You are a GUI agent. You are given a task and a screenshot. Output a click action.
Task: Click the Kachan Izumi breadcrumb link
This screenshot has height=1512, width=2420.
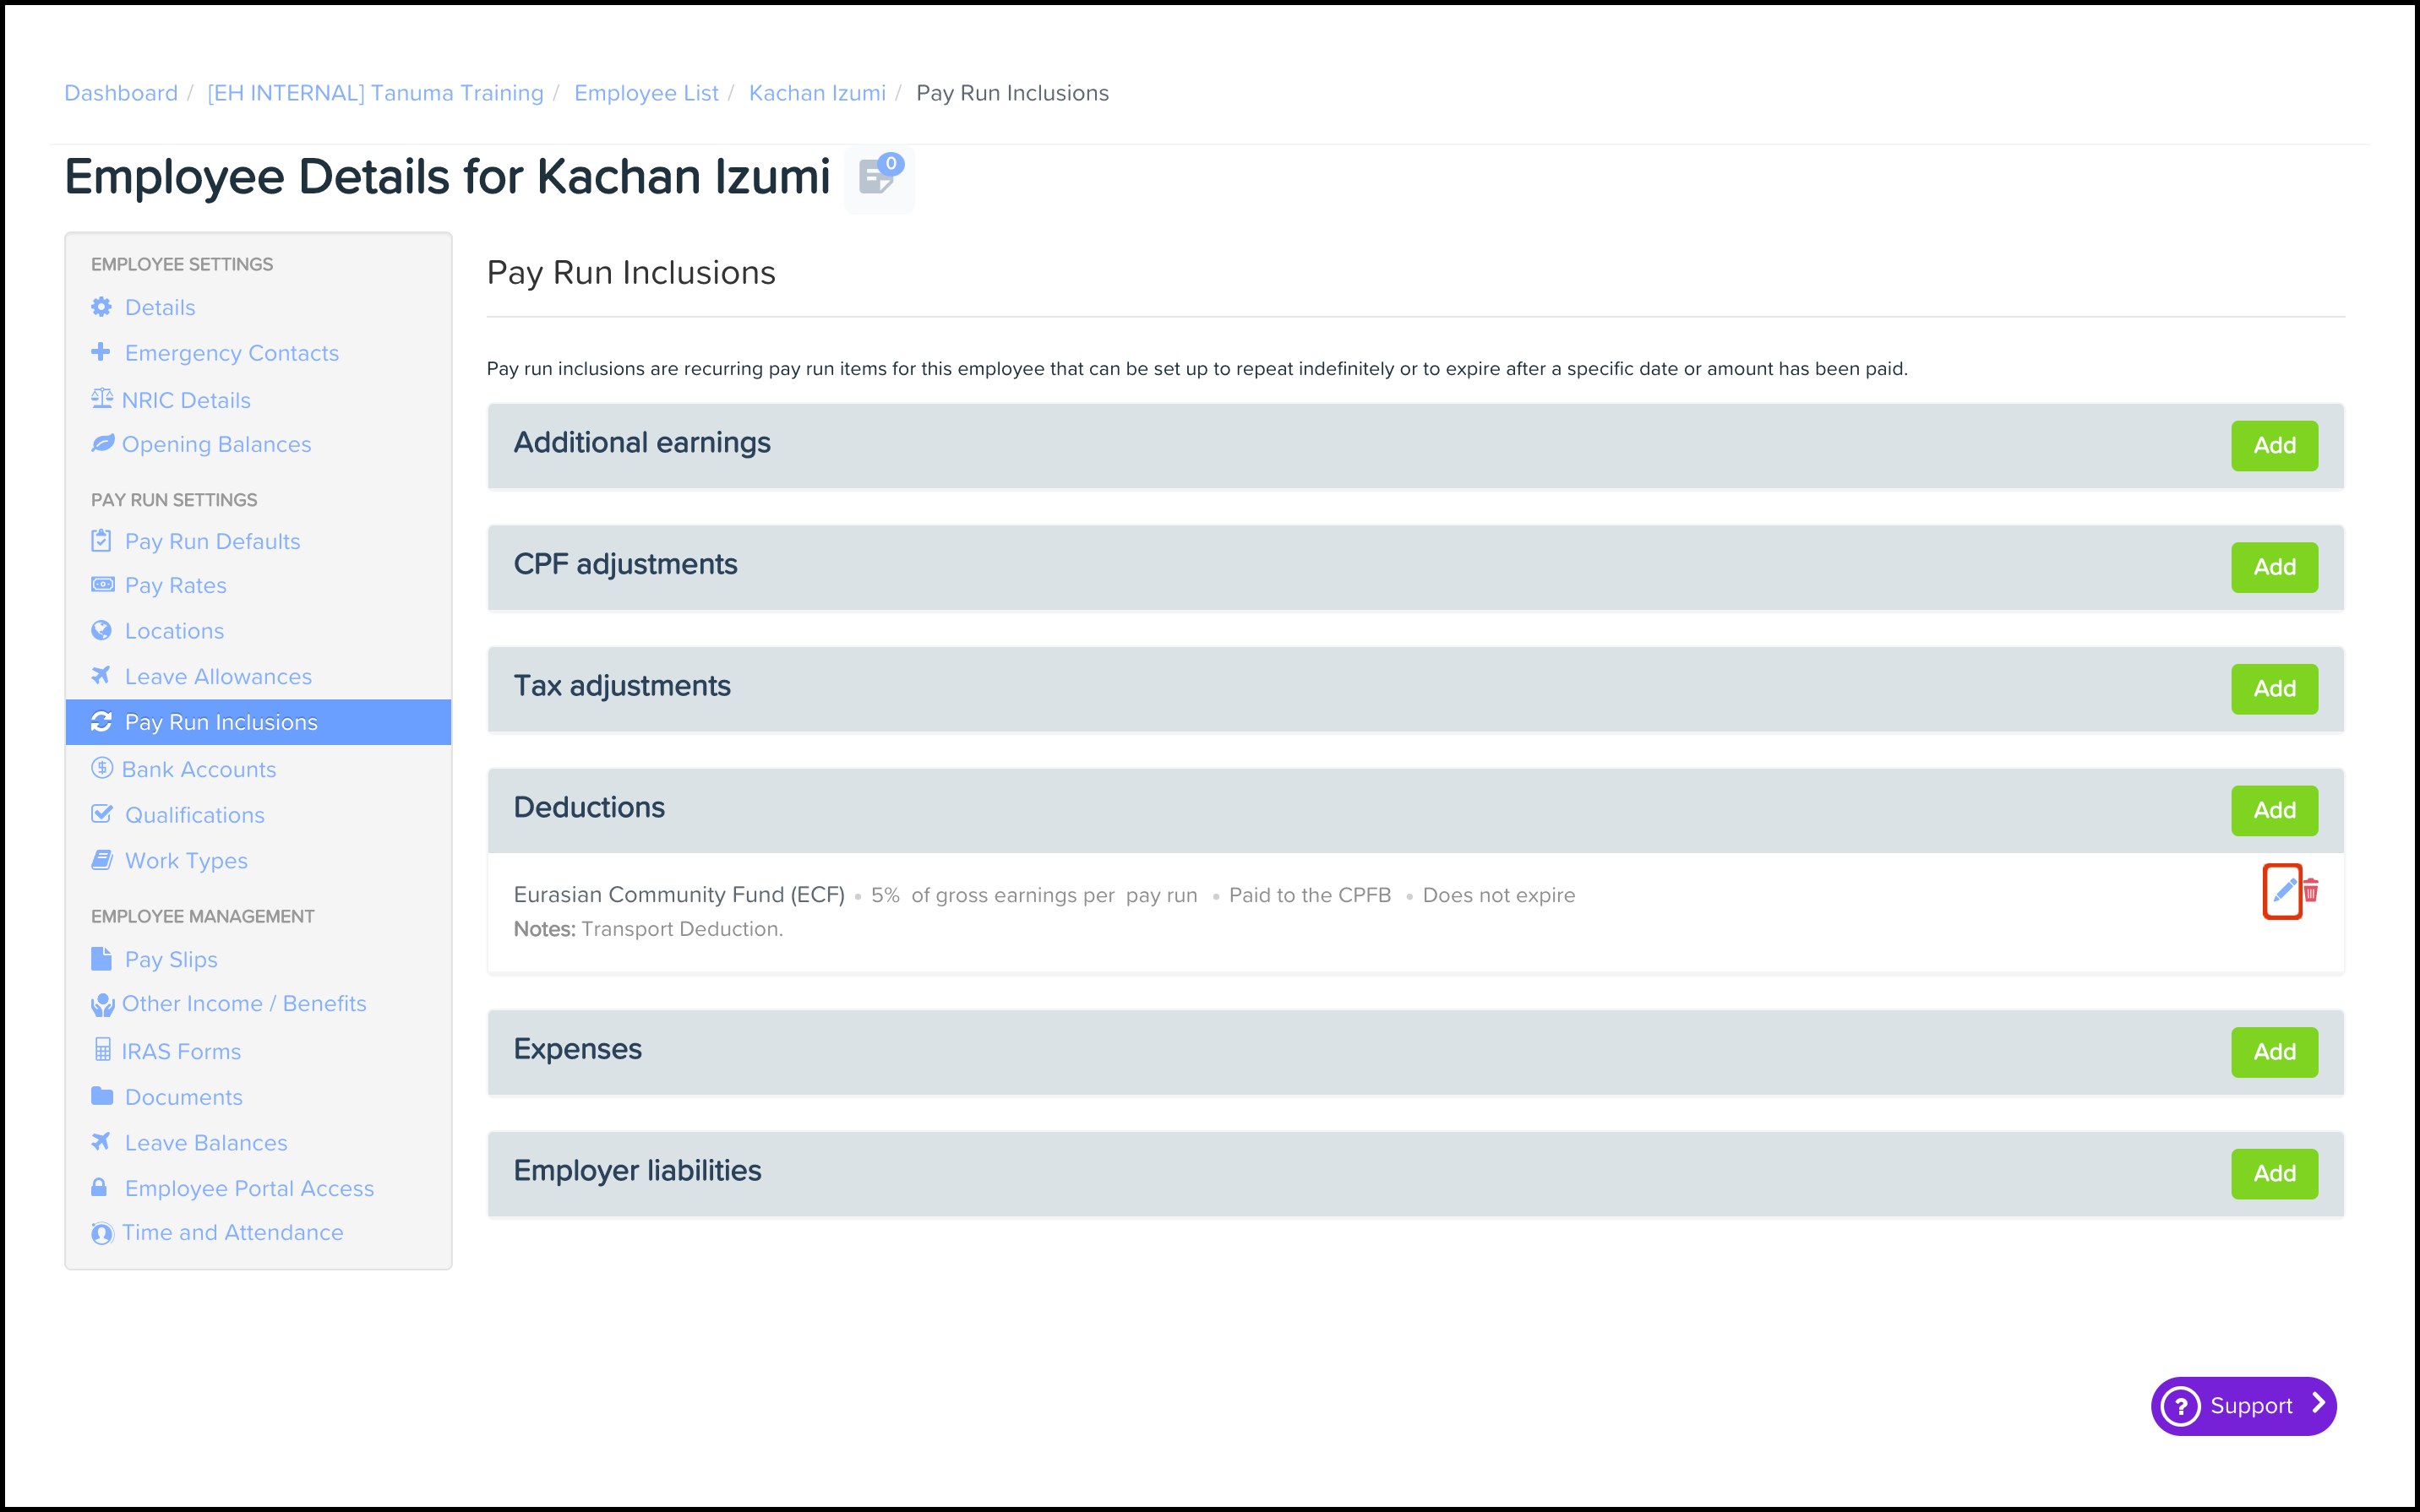tap(817, 93)
